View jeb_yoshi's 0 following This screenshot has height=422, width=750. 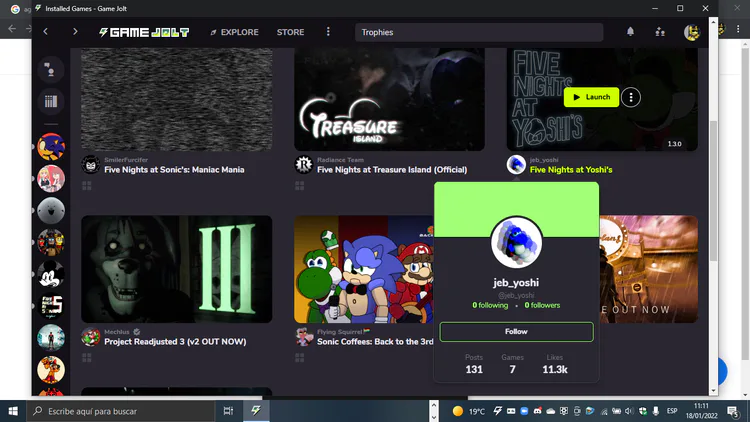tap(490, 305)
